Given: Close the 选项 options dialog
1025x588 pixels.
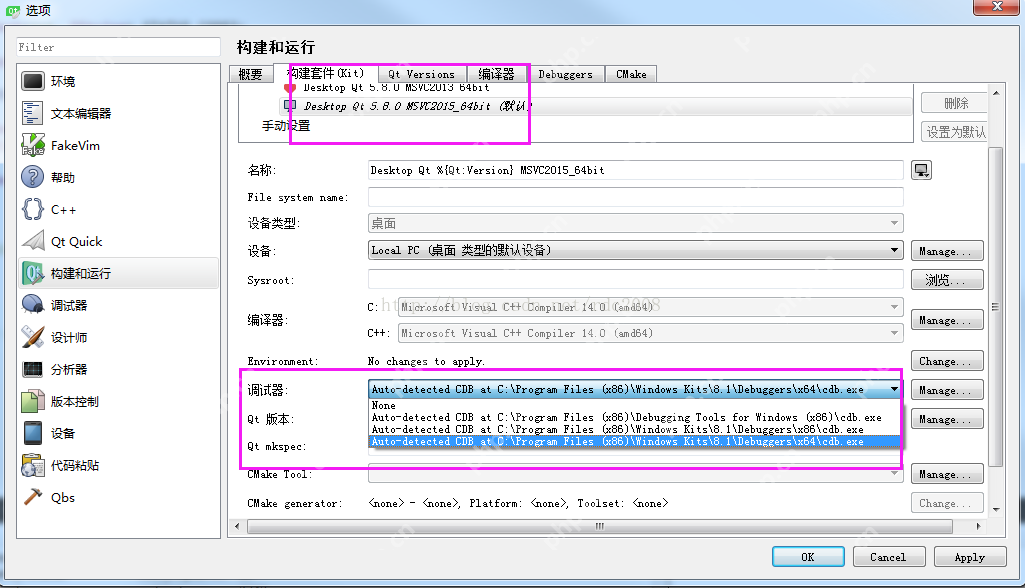Looking at the screenshot, I should click(x=996, y=7).
